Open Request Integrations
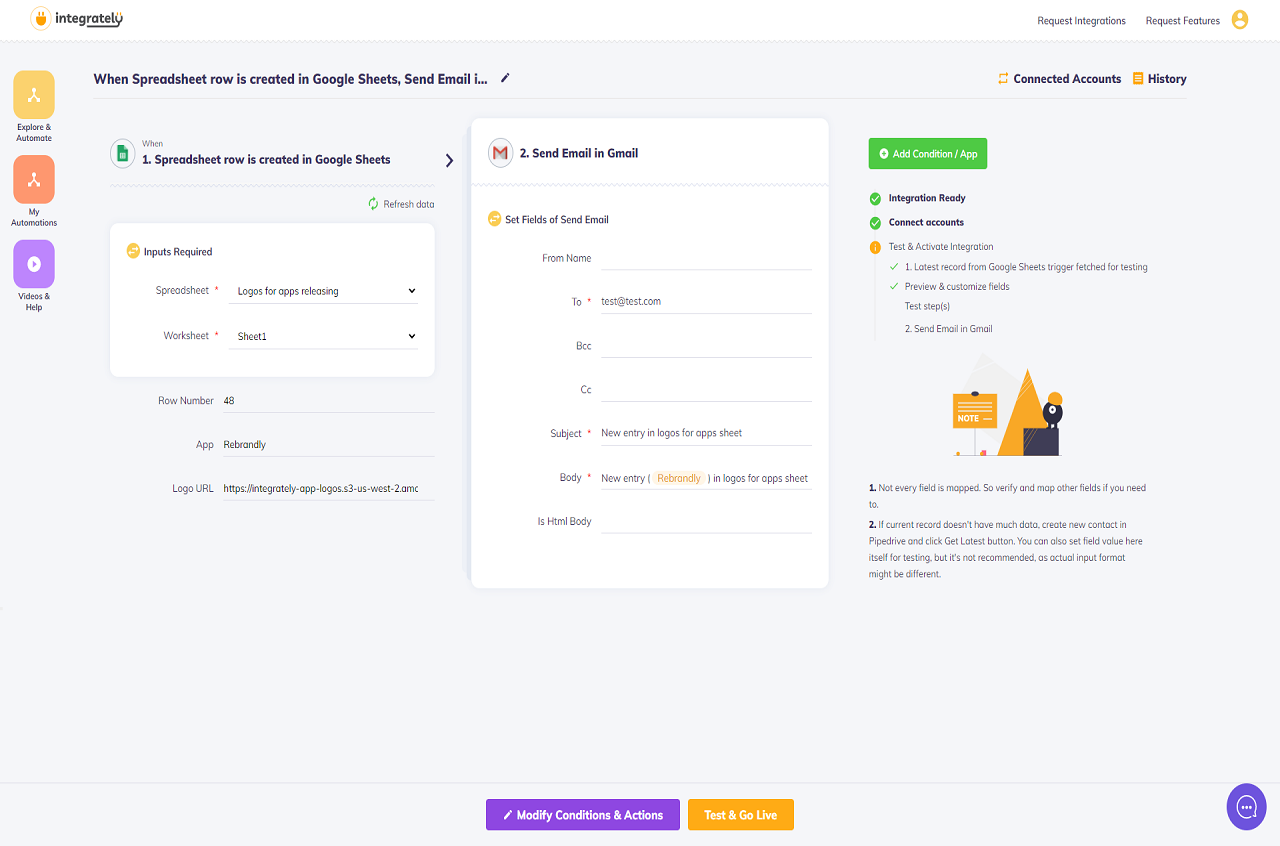The width and height of the screenshot is (1280, 846). pyautogui.click(x=1081, y=20)
